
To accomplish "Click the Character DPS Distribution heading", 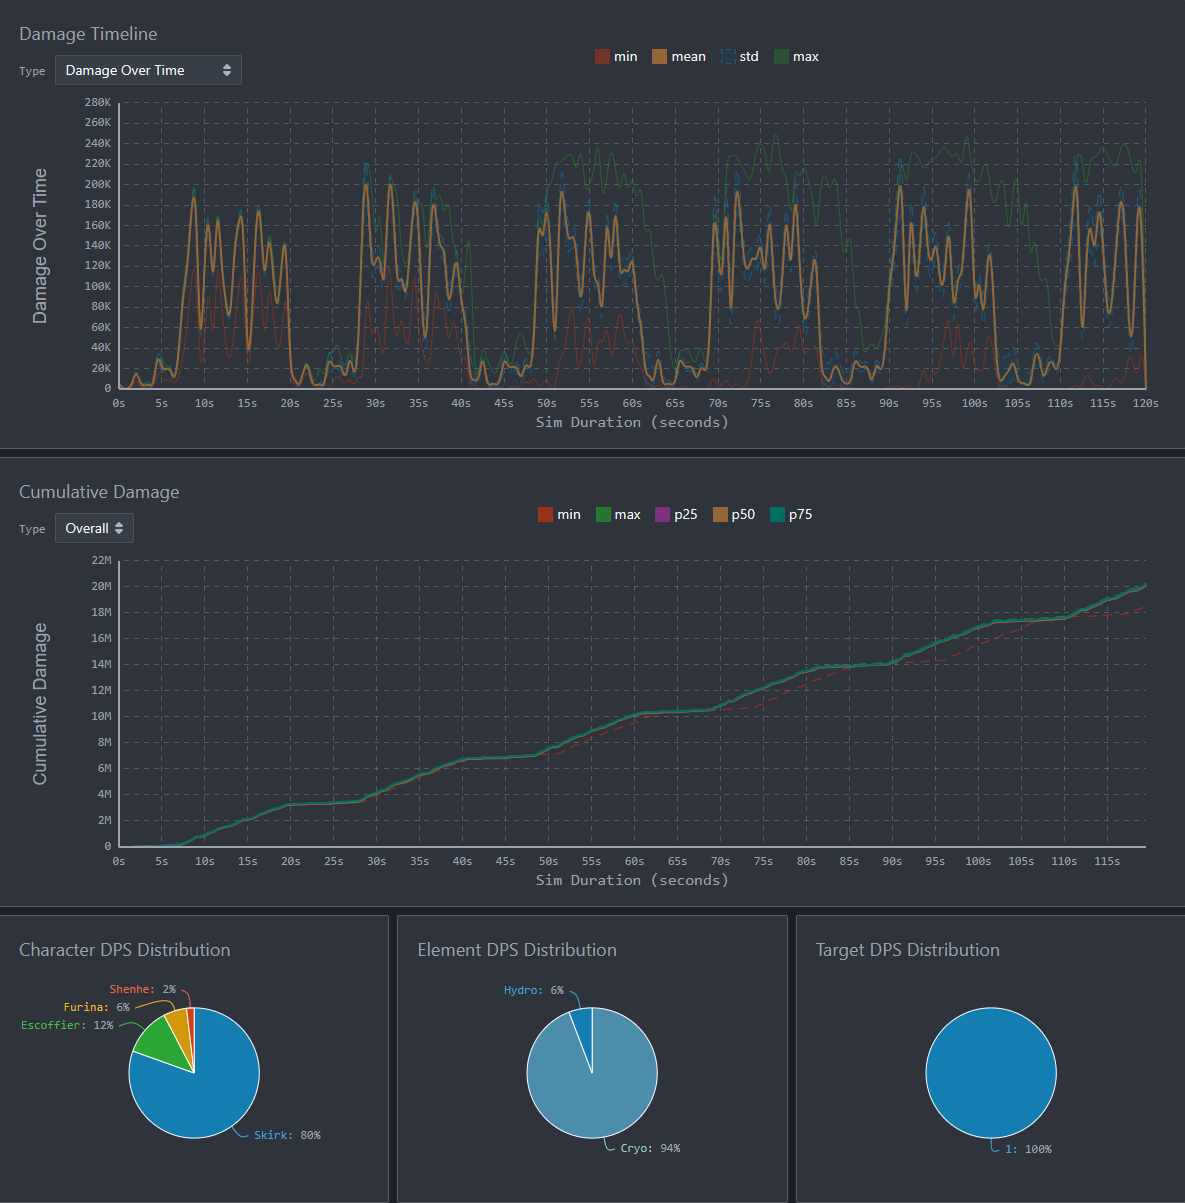I will pyautogui.click(x=125, y=950).
